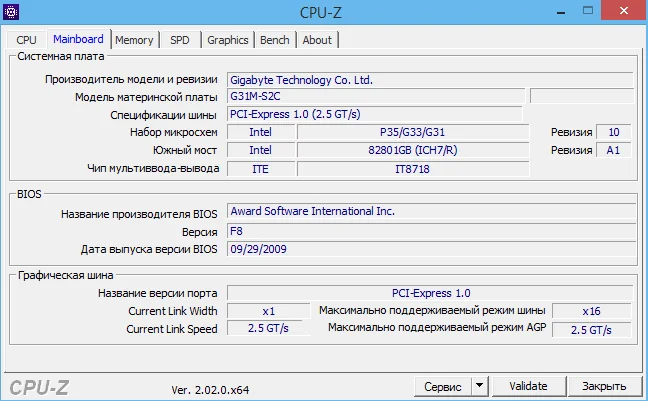Viewport: 648px width, 401px height.
Task: Click the Current Link Speed 2.5 GT/s value
Action: [x=269, y=328]
